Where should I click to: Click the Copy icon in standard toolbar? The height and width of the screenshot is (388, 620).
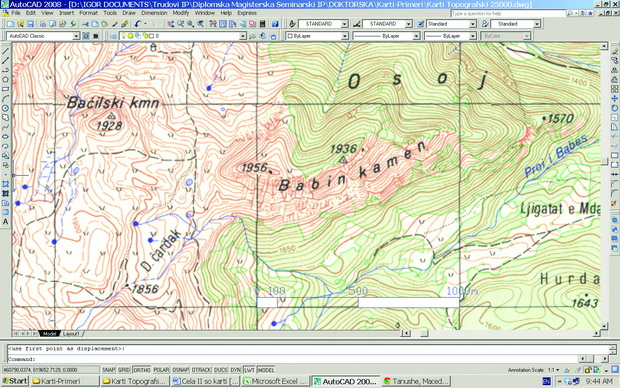[95, 24]
